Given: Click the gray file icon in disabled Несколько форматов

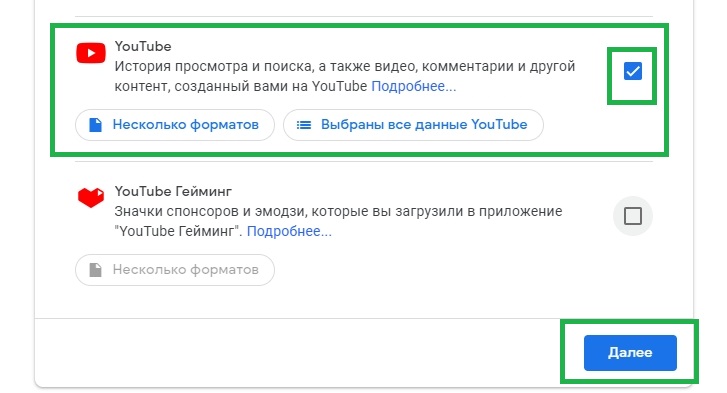Looking at the screenshot, I should click(96, 270).
